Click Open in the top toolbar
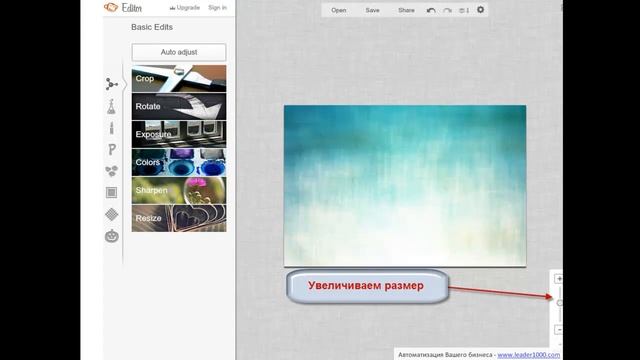 click(x=338, y=10)
